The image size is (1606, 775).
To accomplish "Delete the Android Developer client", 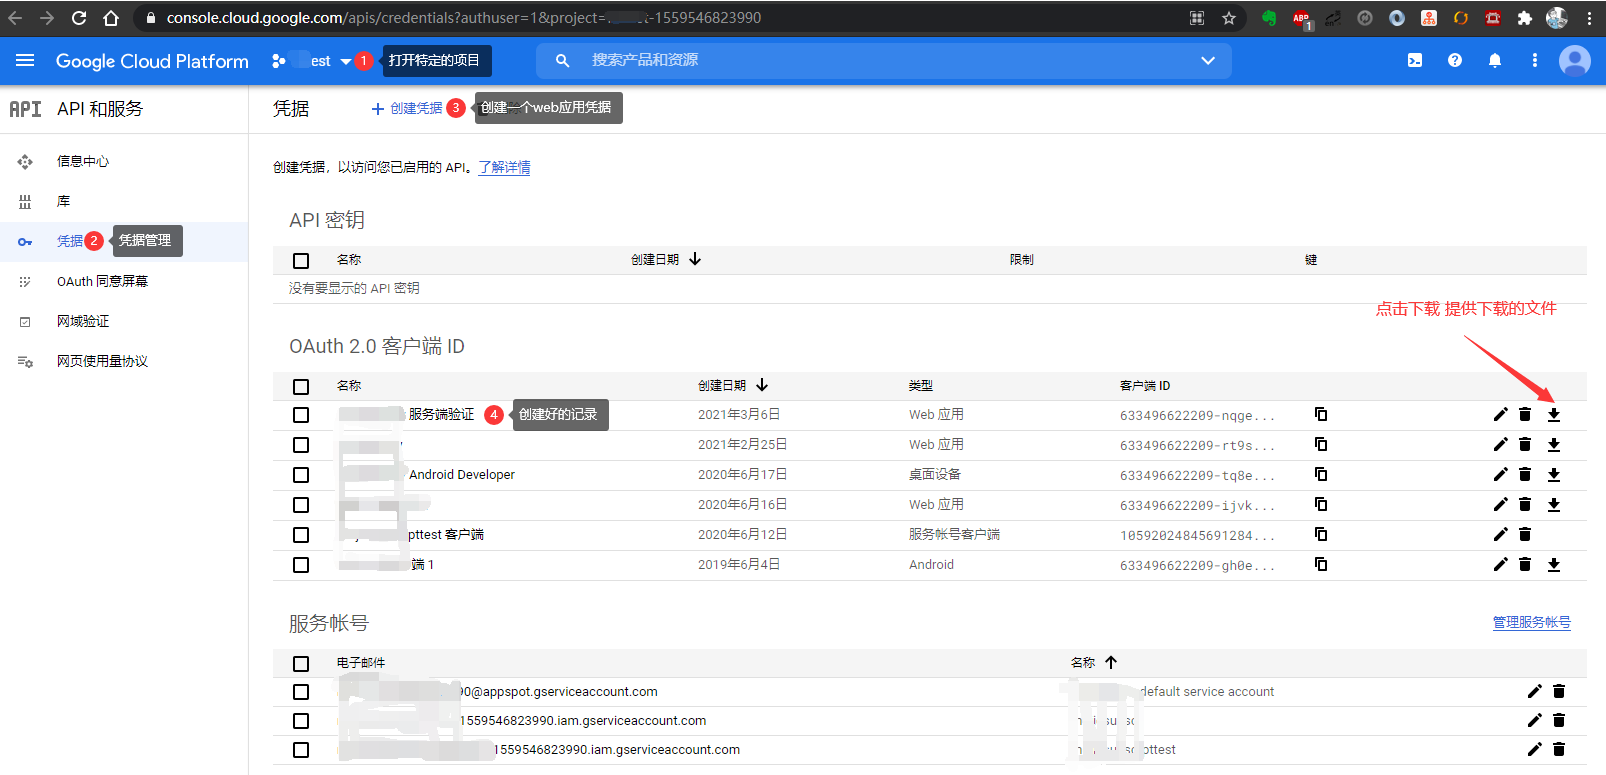I will (1525, 475).
